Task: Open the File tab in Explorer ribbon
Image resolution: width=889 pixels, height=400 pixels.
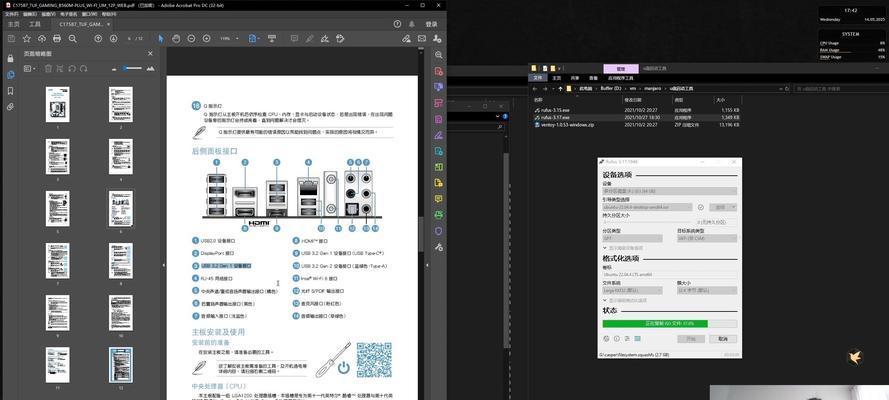Action: [537, 78]
